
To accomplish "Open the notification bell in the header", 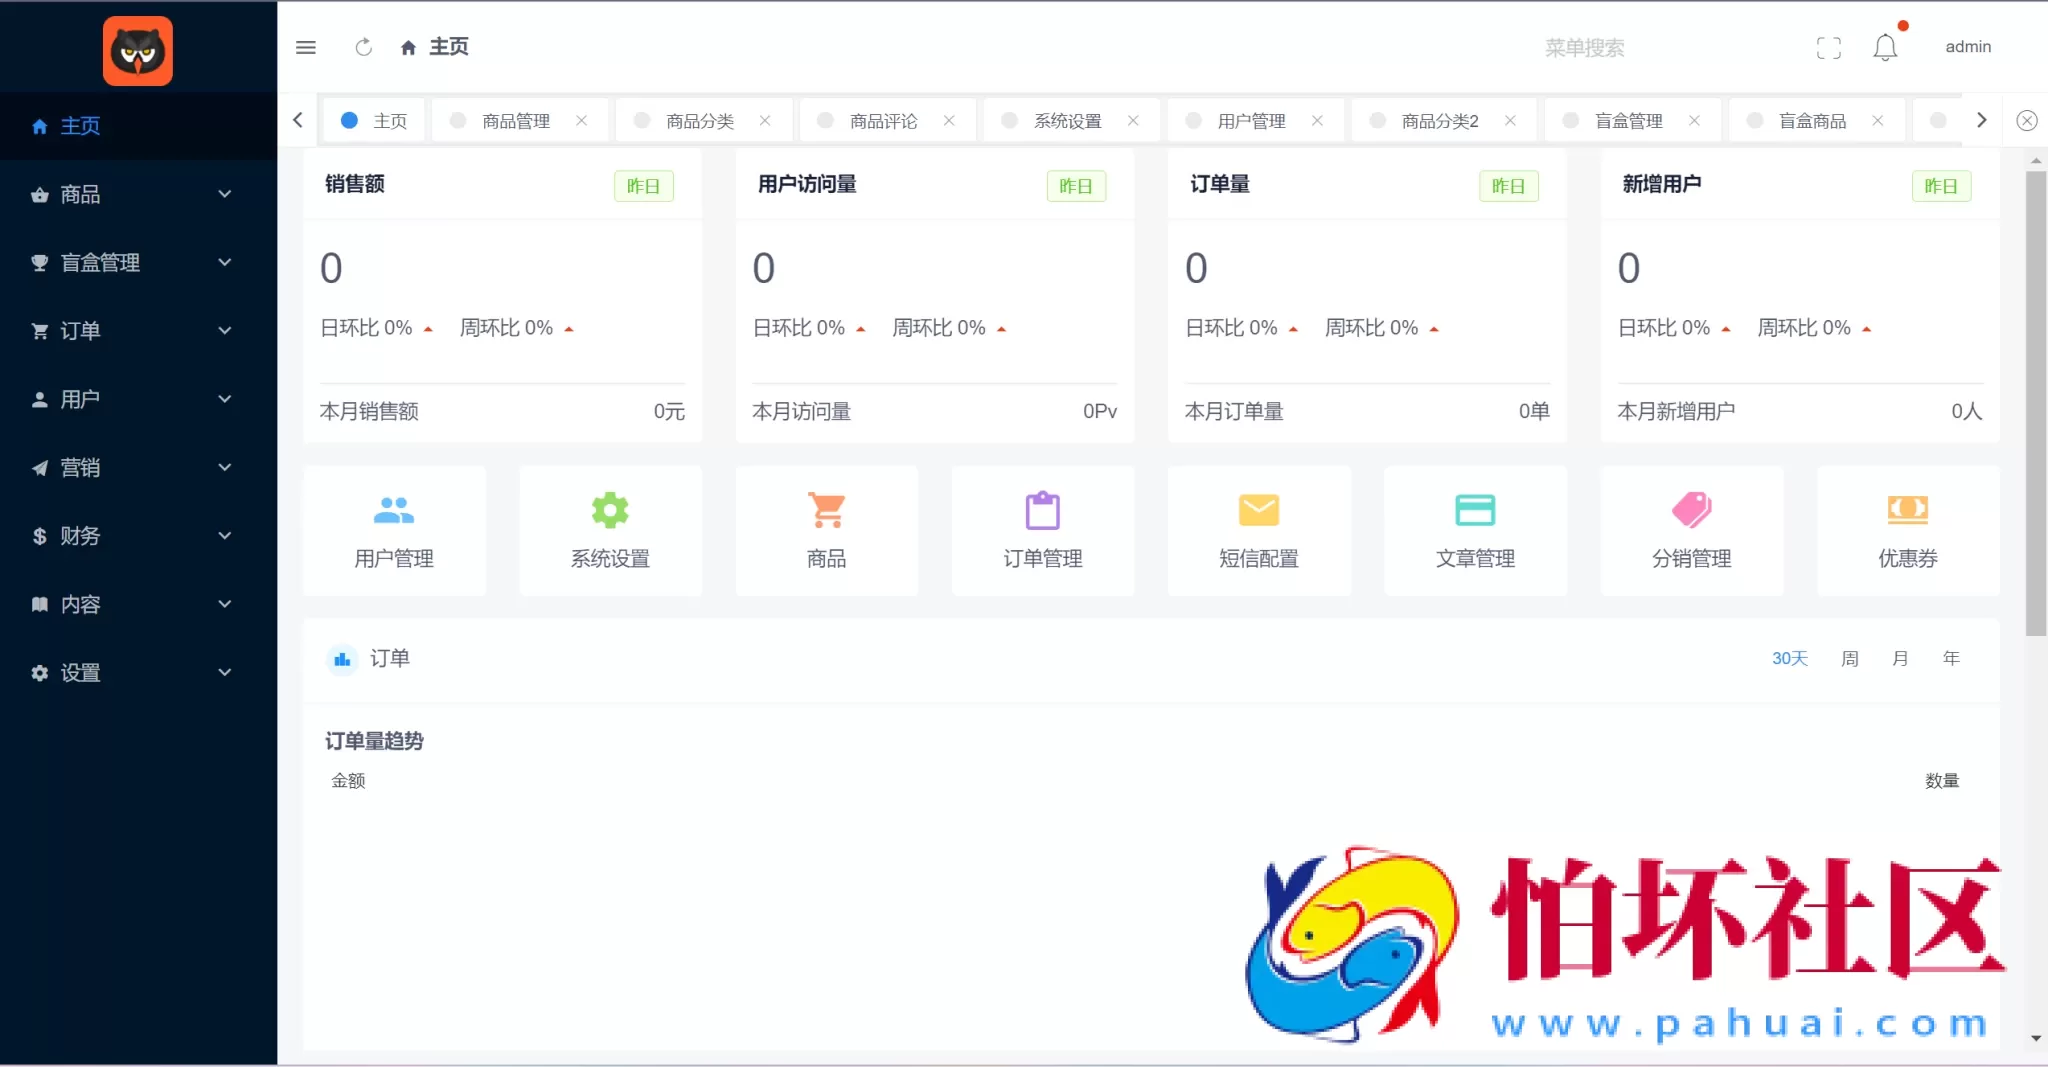I will [1886, 47].
